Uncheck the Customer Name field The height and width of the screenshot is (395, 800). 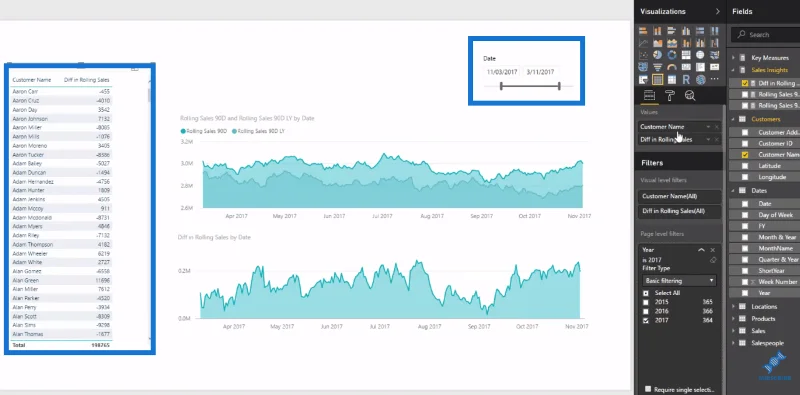click(x=745, y=155)
